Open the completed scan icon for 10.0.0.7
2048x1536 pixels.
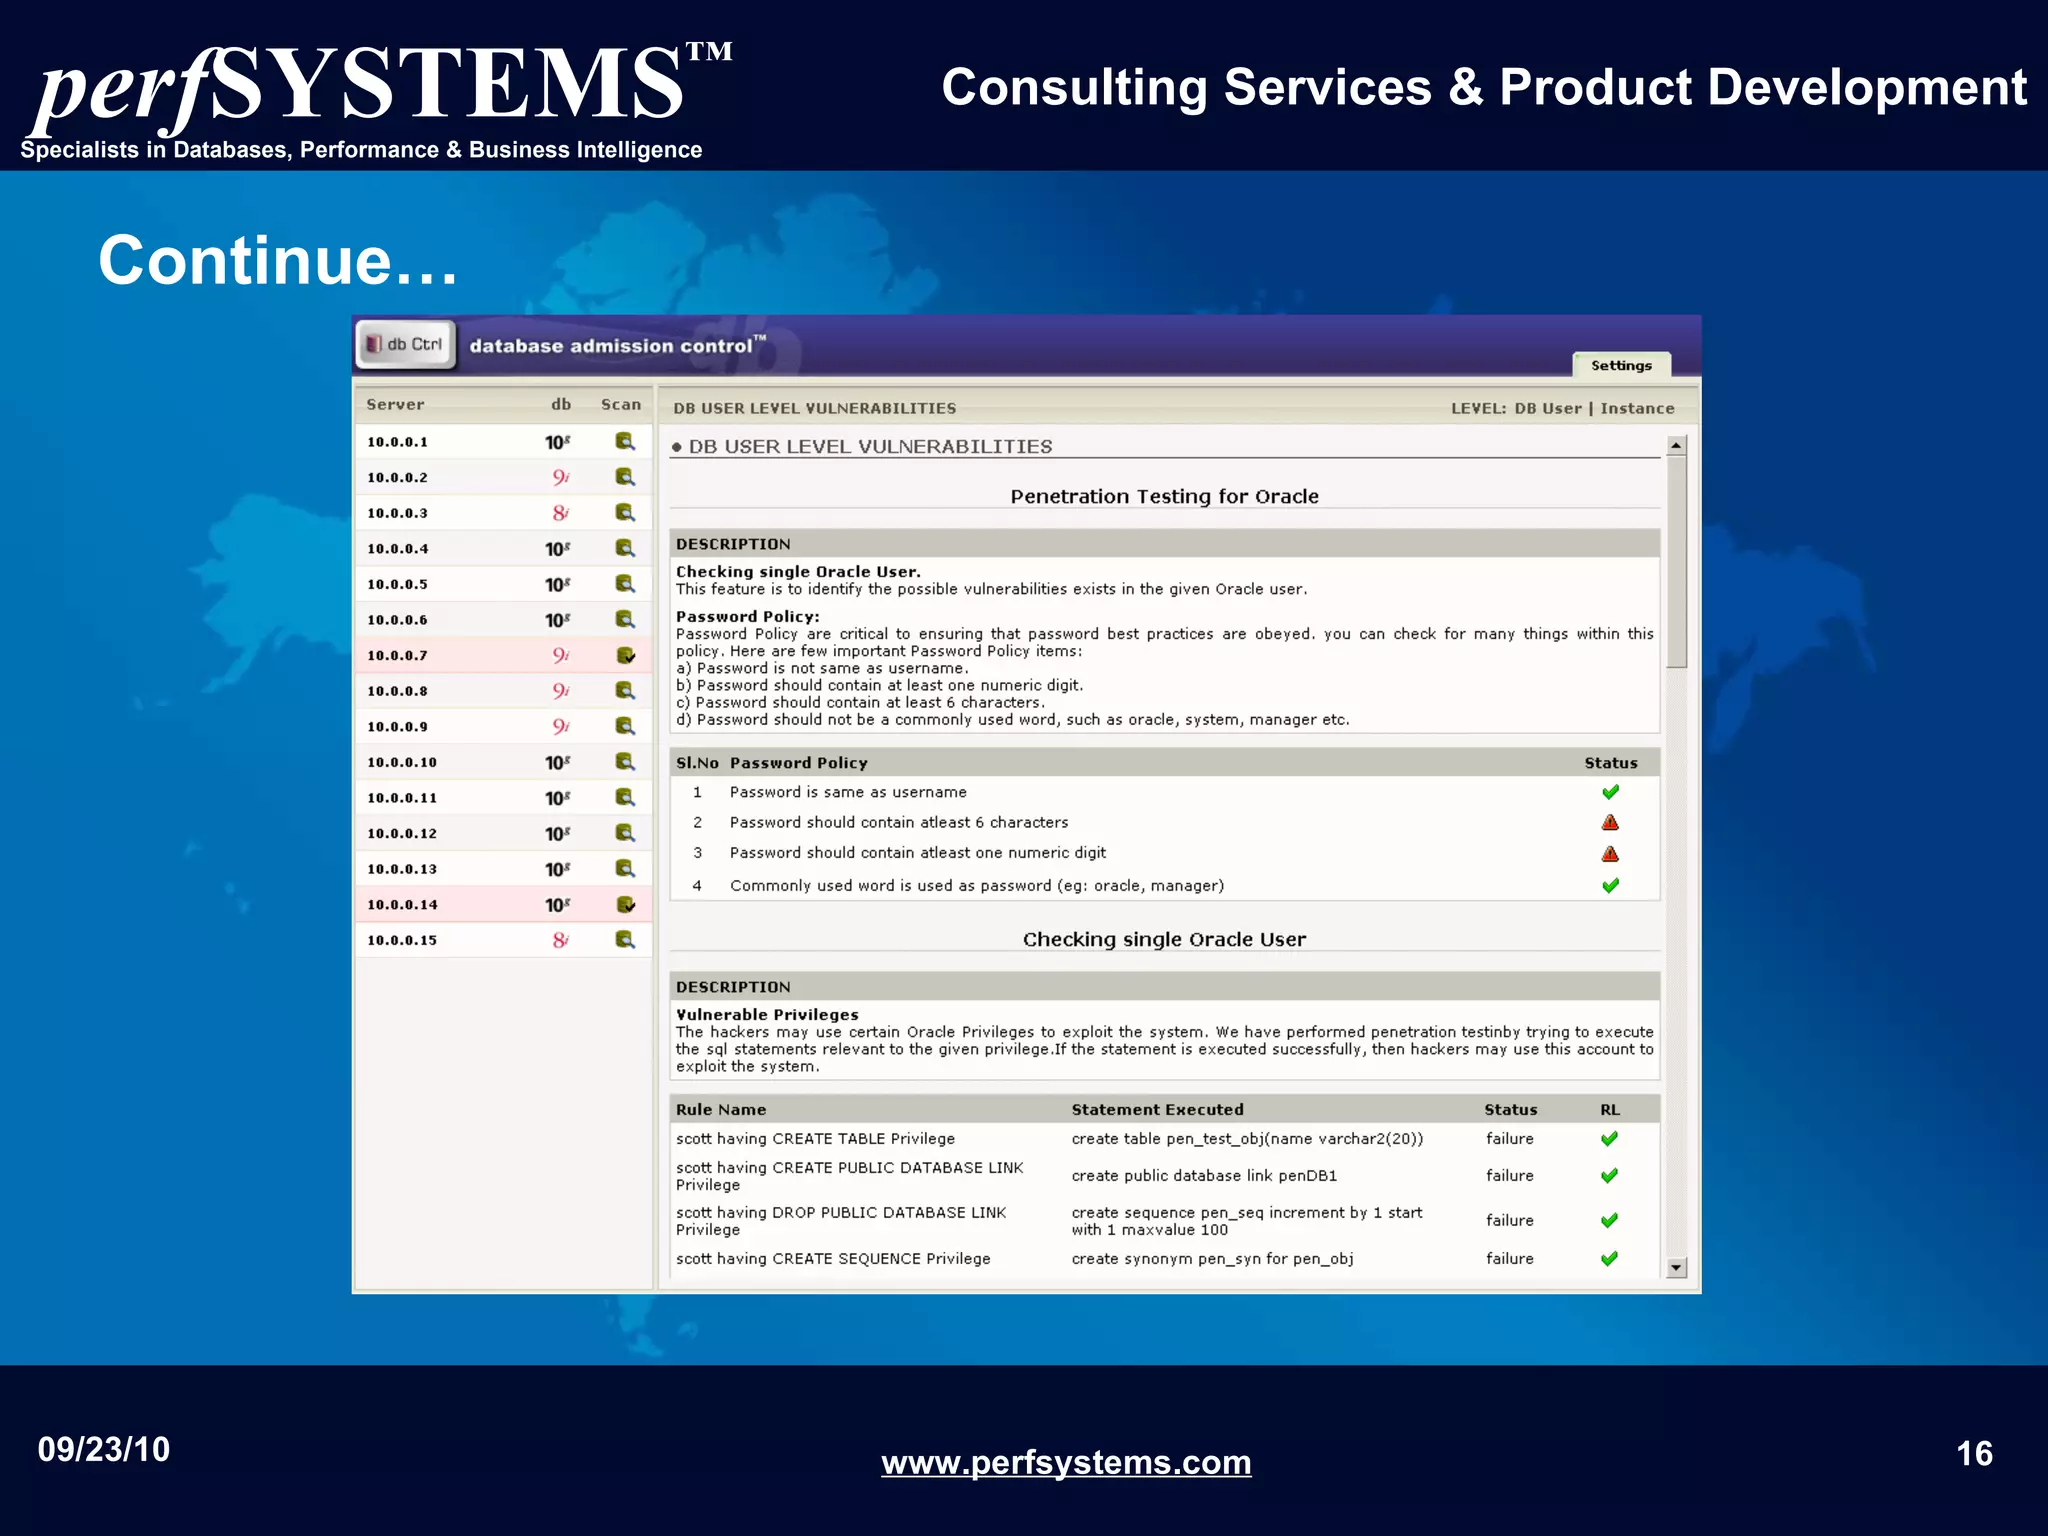pyautogui.click(x=626, y=655)
